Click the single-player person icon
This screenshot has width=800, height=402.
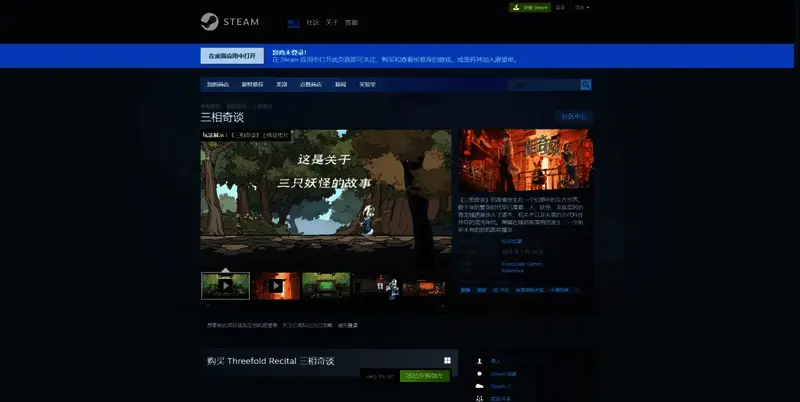(480, 361)
